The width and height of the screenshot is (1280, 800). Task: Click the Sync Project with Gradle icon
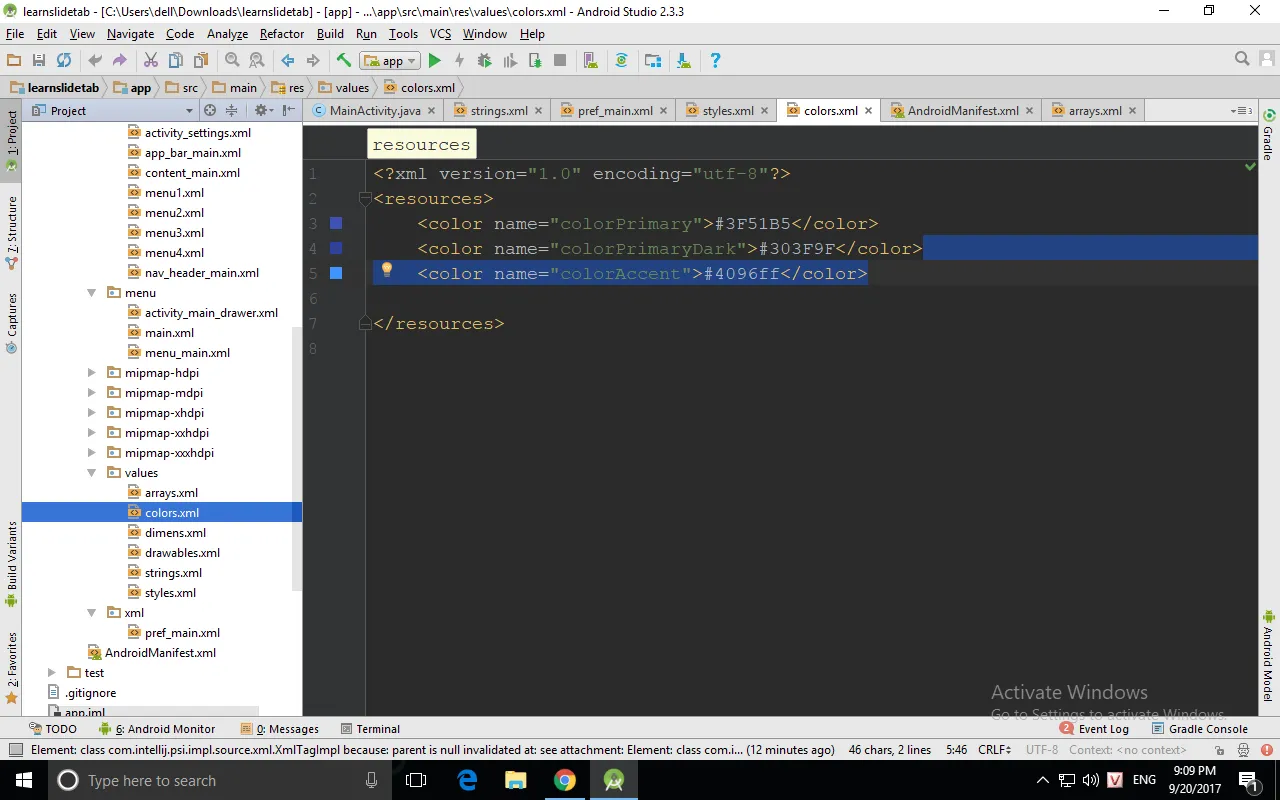point(621,61)
